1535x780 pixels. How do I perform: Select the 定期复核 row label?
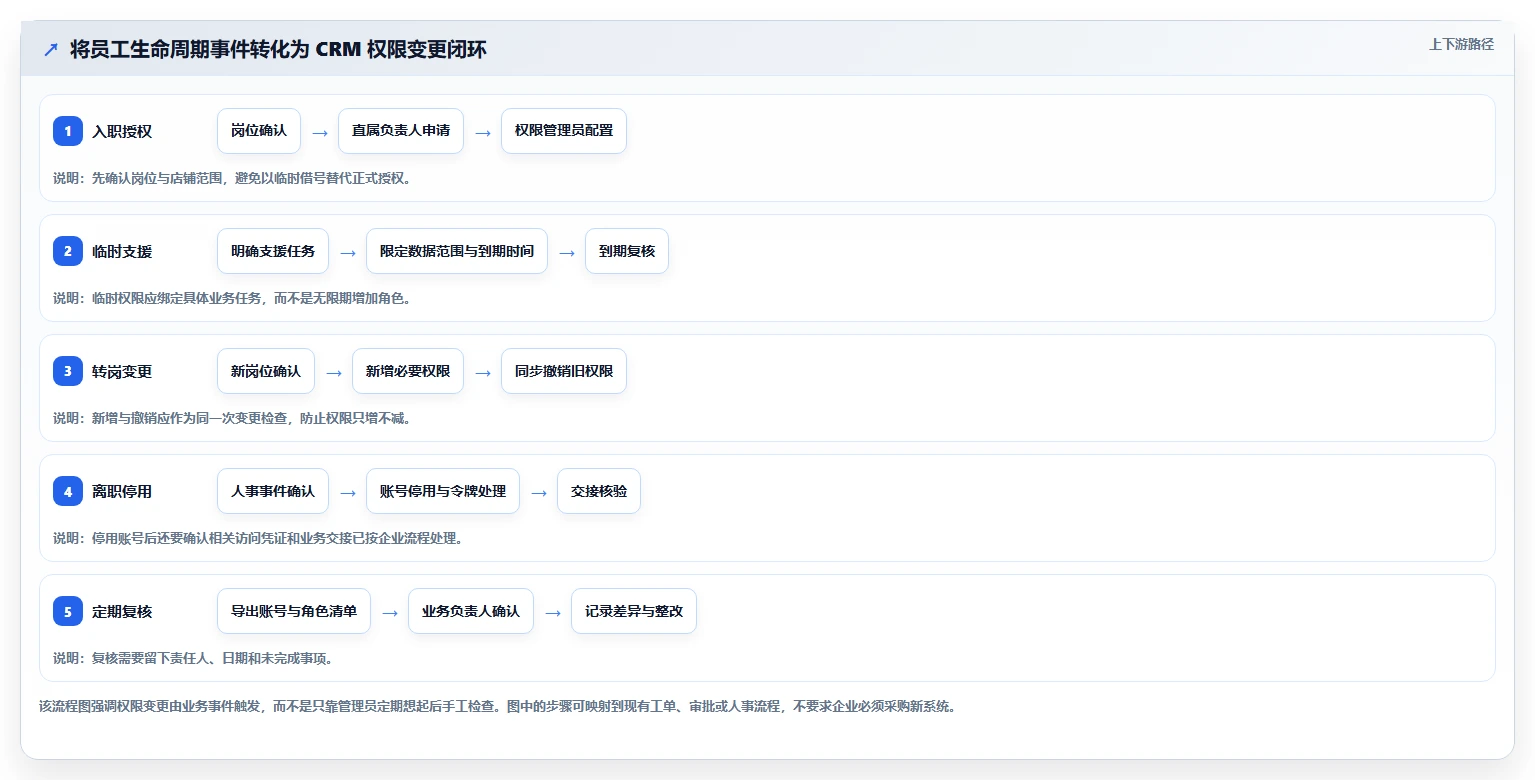(x=122, y=611)
